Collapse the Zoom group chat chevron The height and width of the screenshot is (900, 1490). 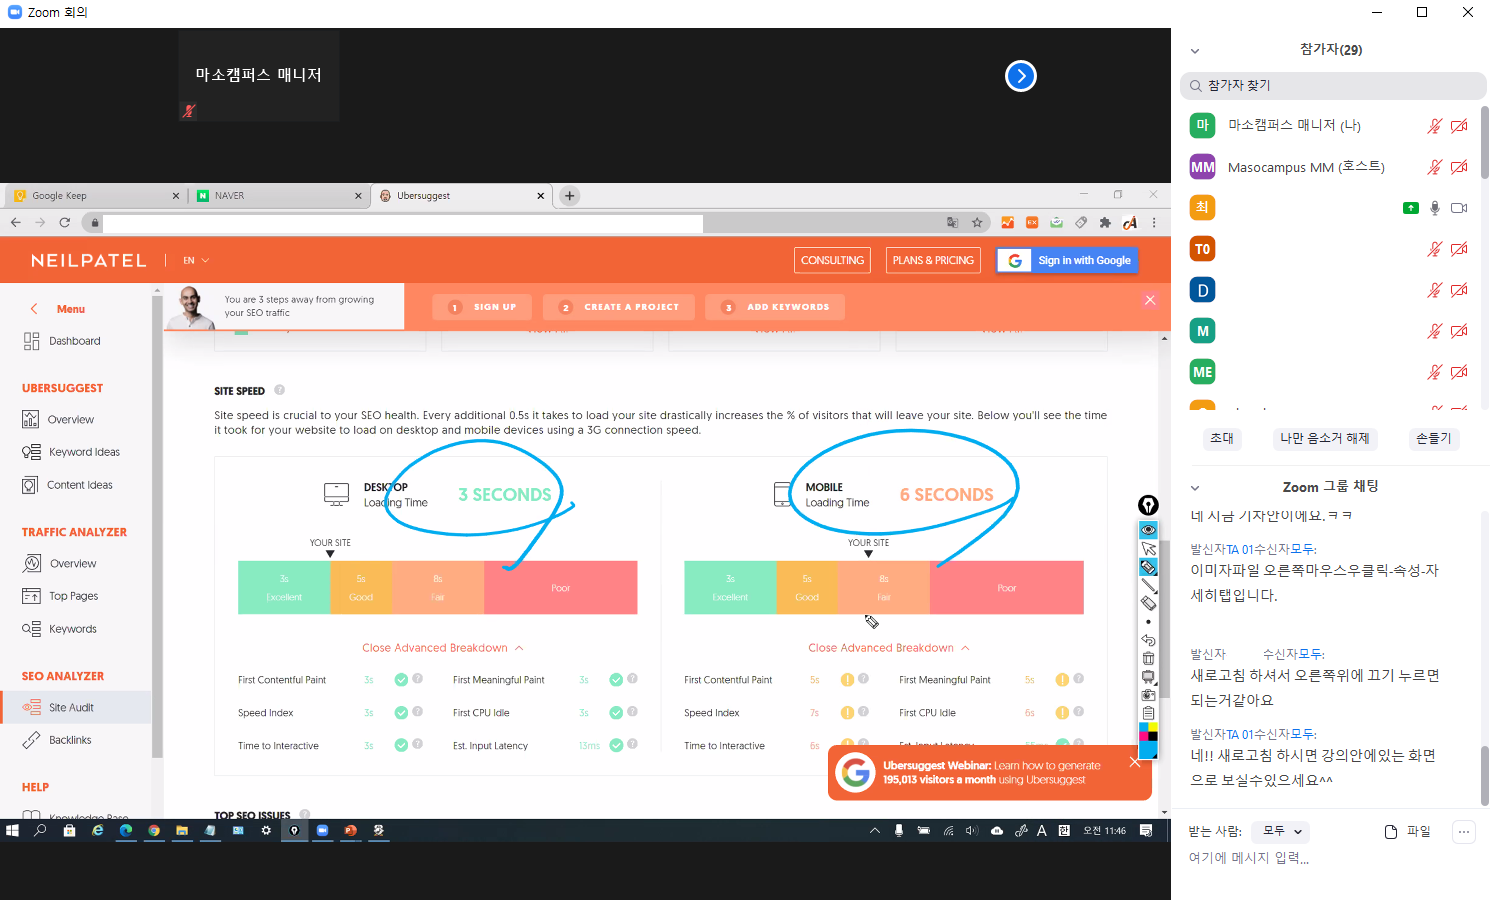1194,488
